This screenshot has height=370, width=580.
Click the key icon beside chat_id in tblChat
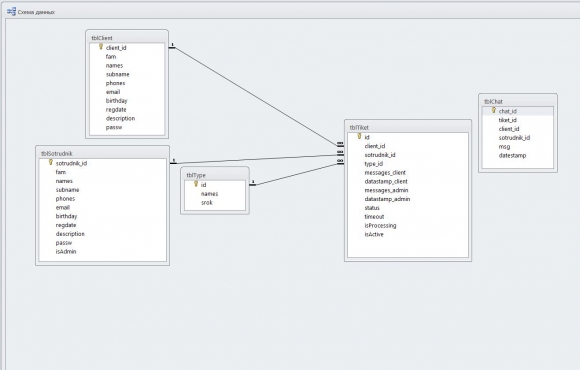click(x=493, y=110)
